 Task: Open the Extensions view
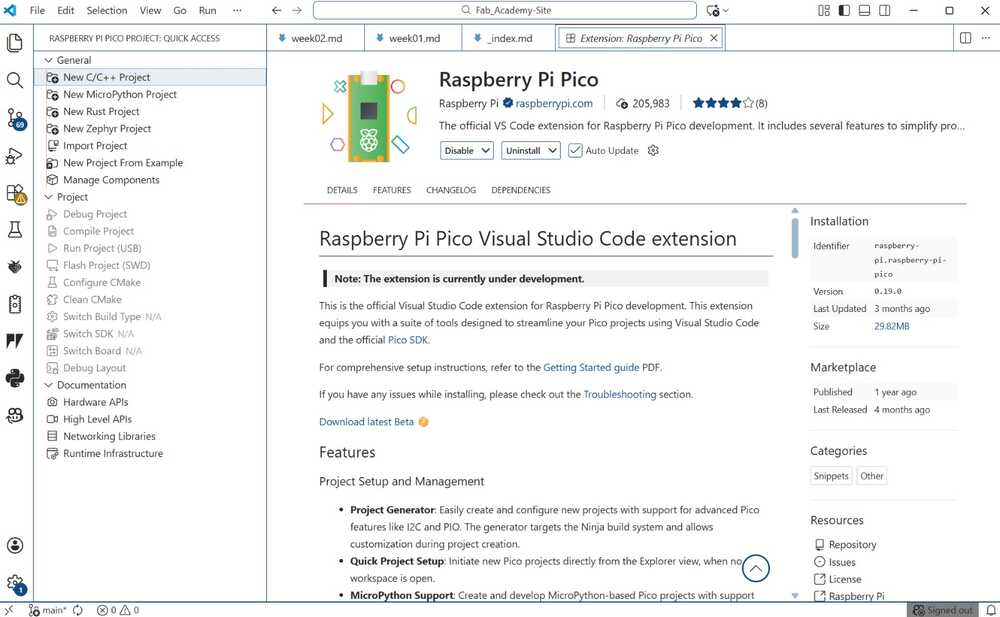point(14,190)
